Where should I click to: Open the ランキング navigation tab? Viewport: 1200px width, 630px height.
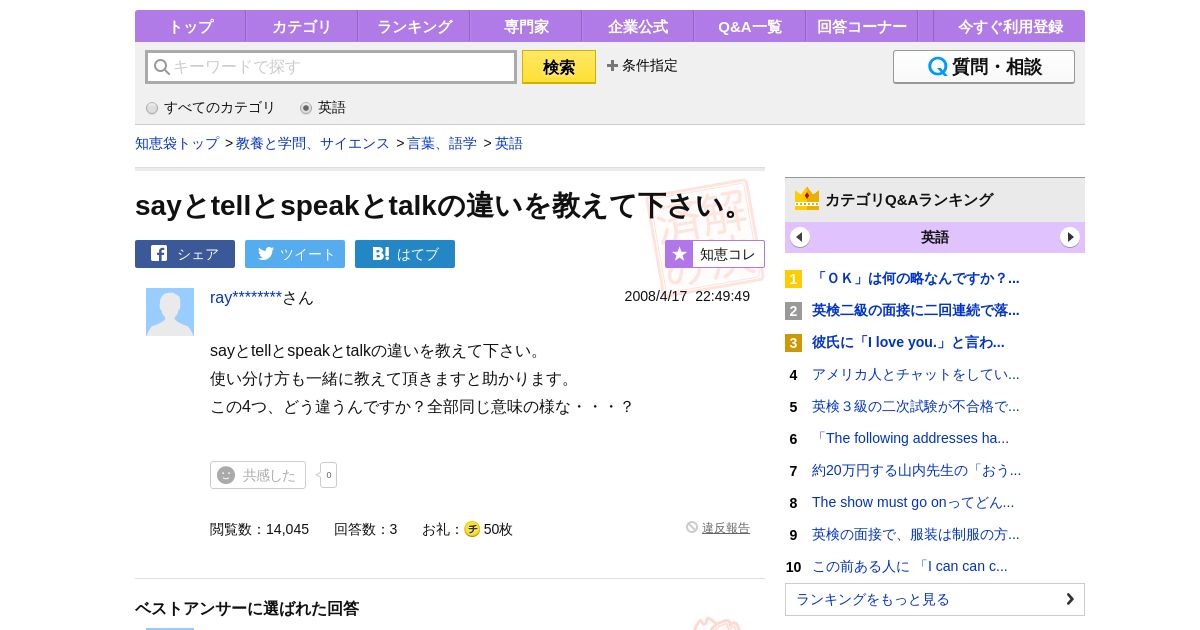click(x=414, y=27)
